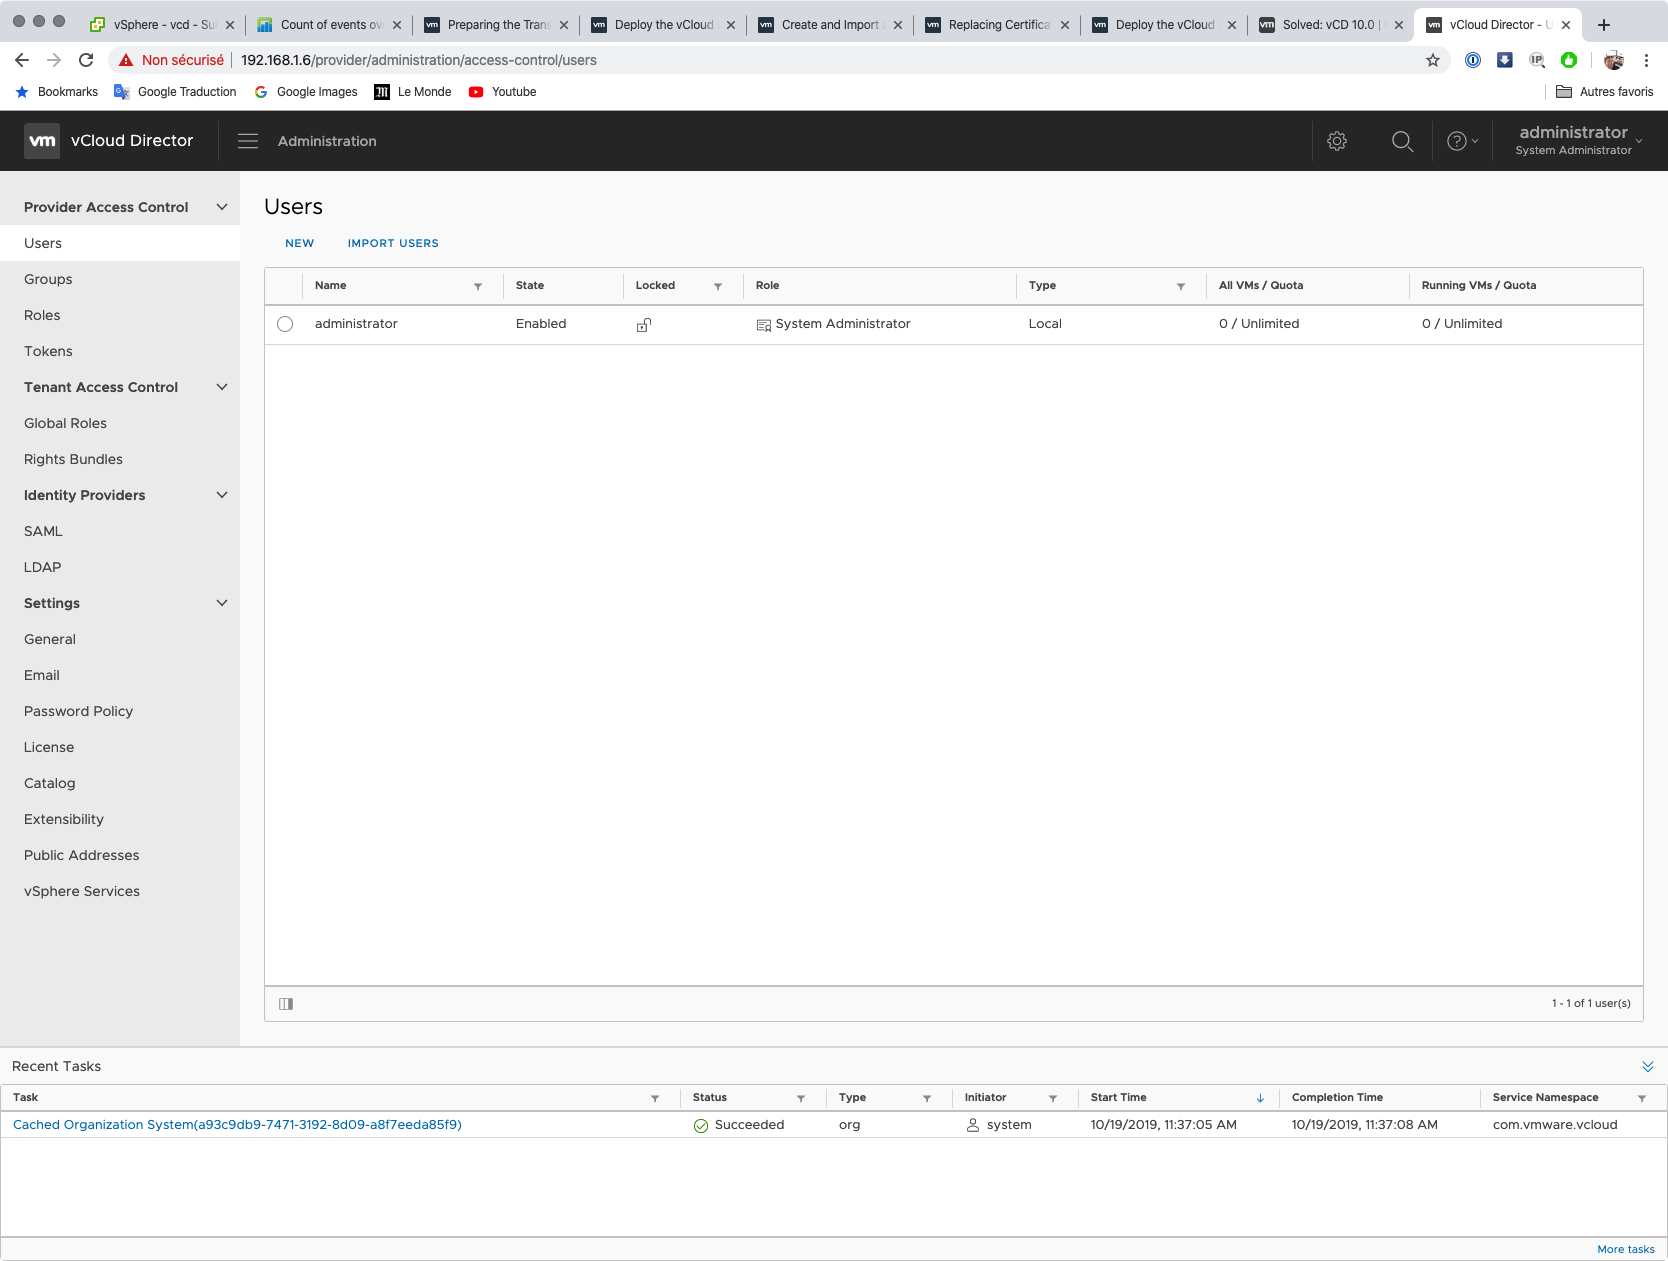
Task: Collapse Identity Providers section
Action: tap(222, 495)
